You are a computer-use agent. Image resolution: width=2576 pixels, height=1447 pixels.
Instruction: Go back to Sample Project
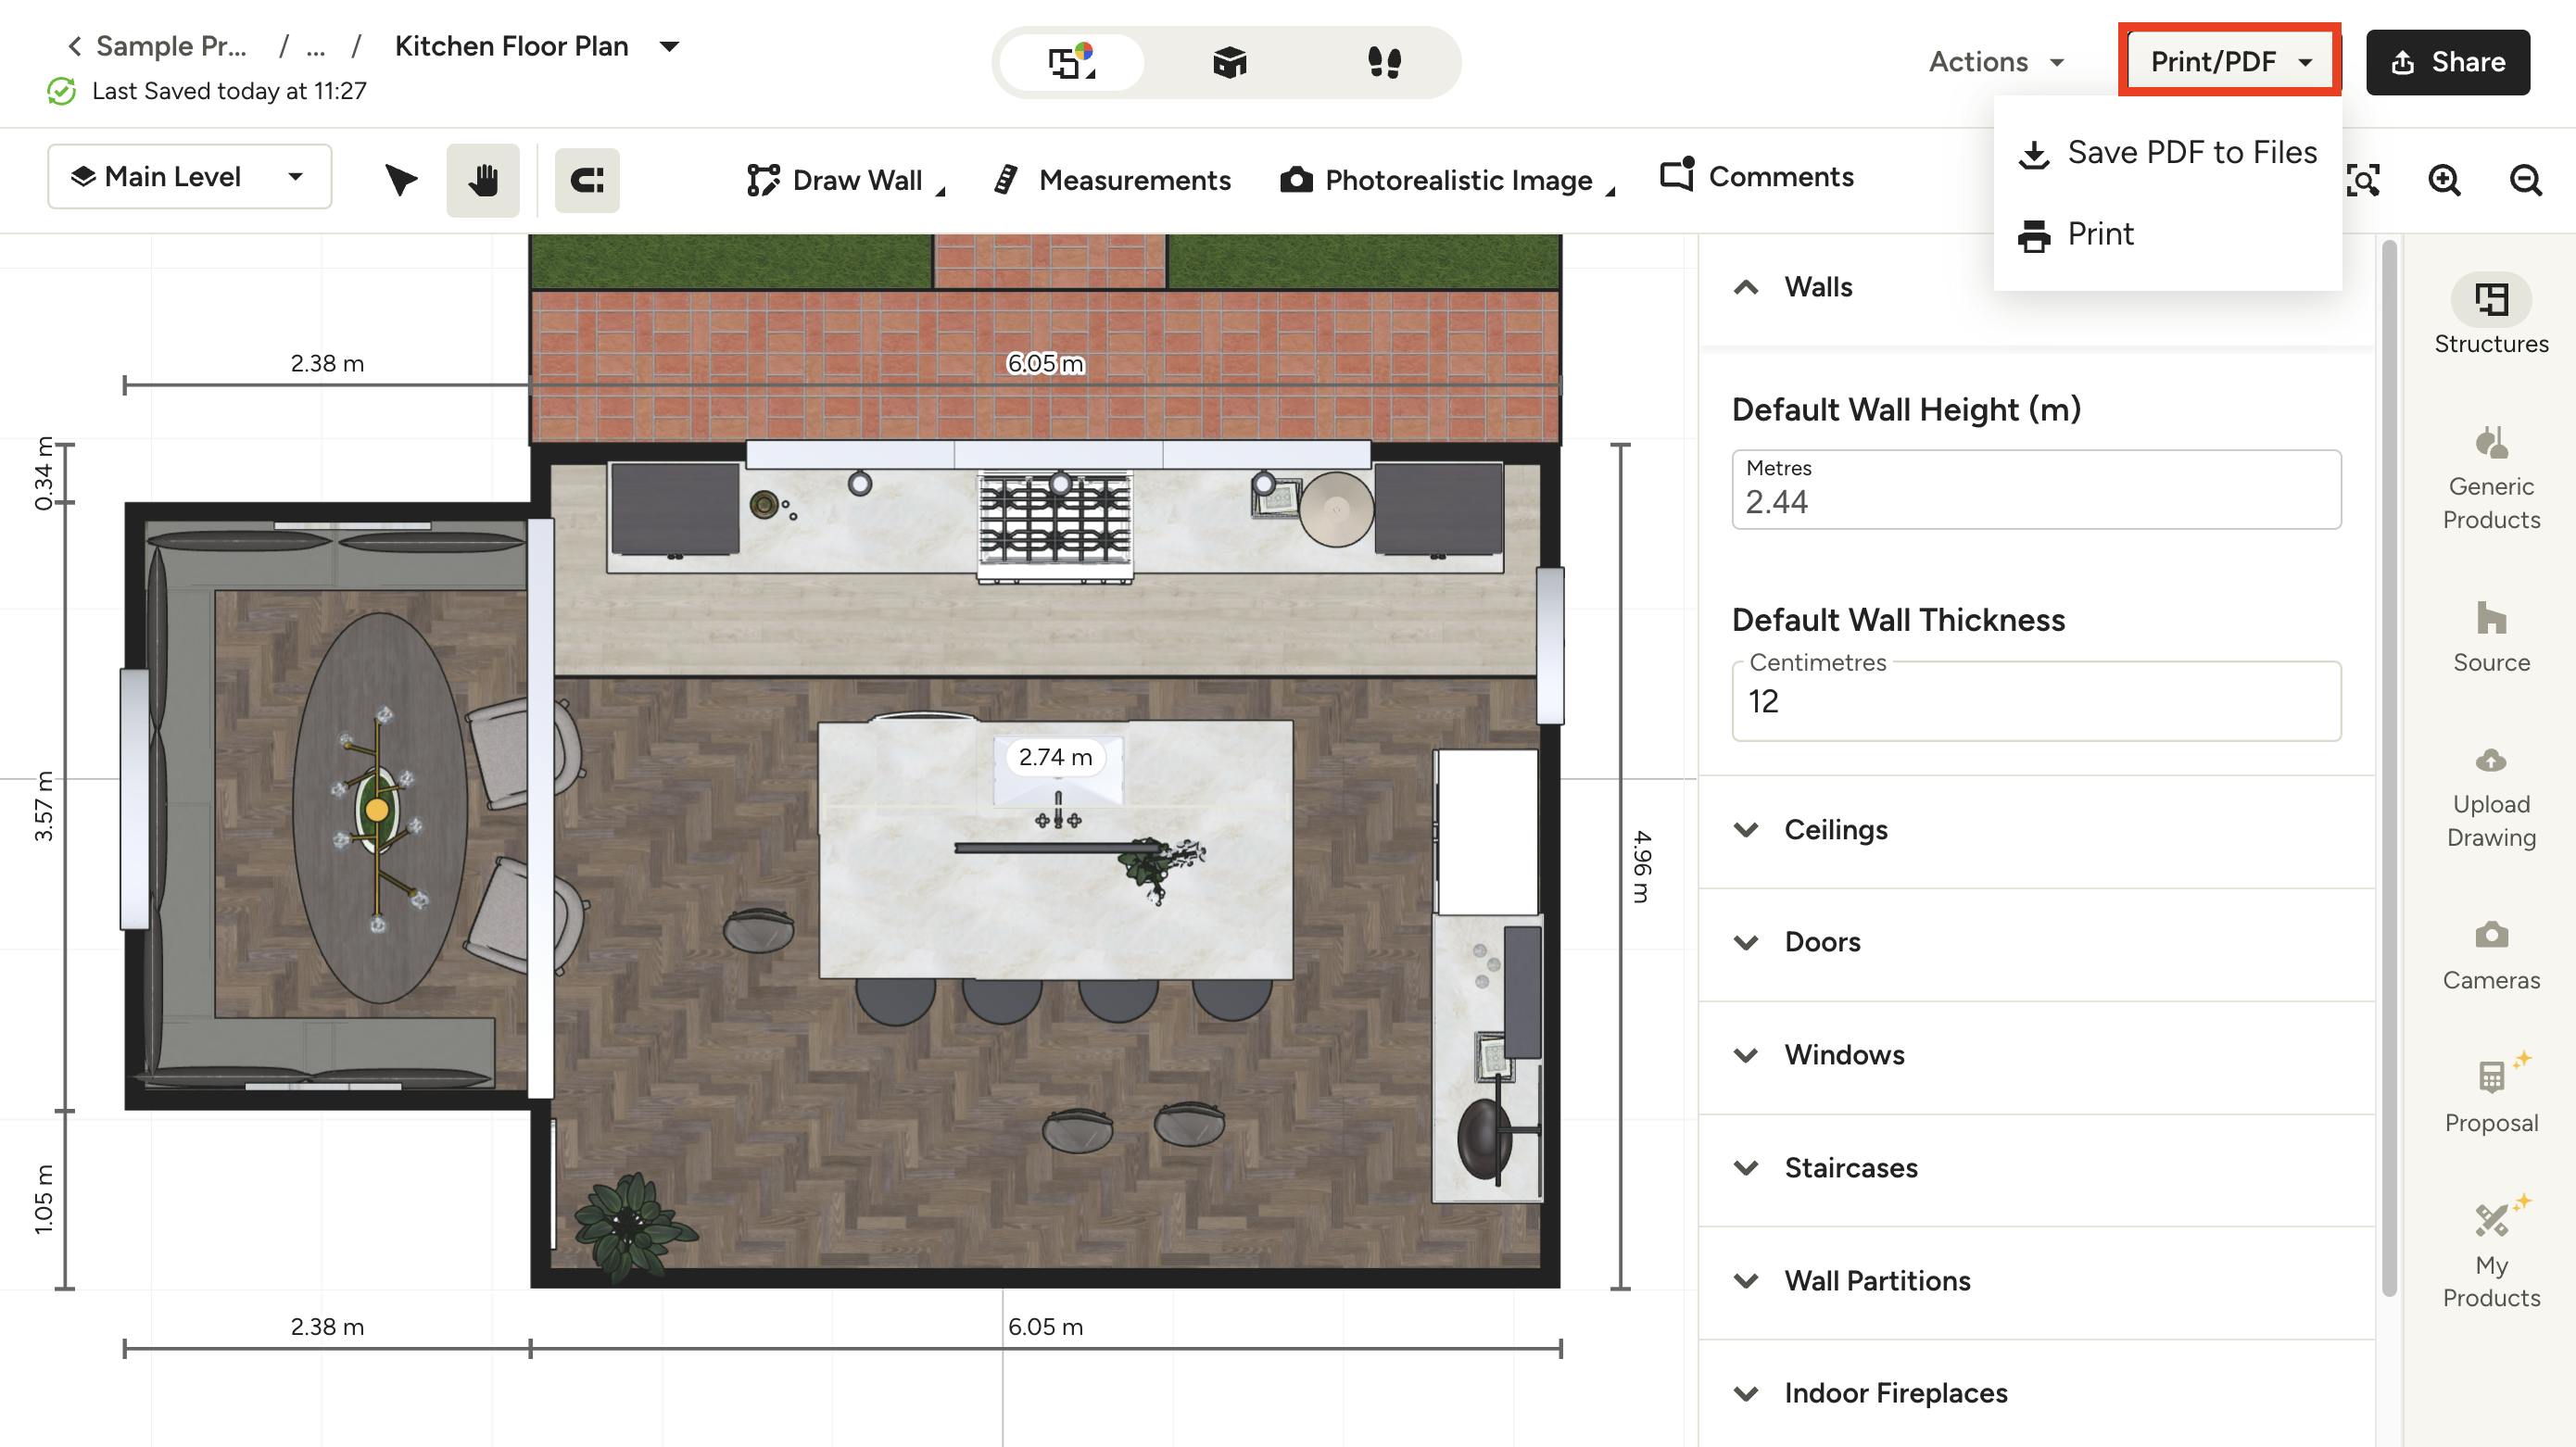[x=157, y=46]
